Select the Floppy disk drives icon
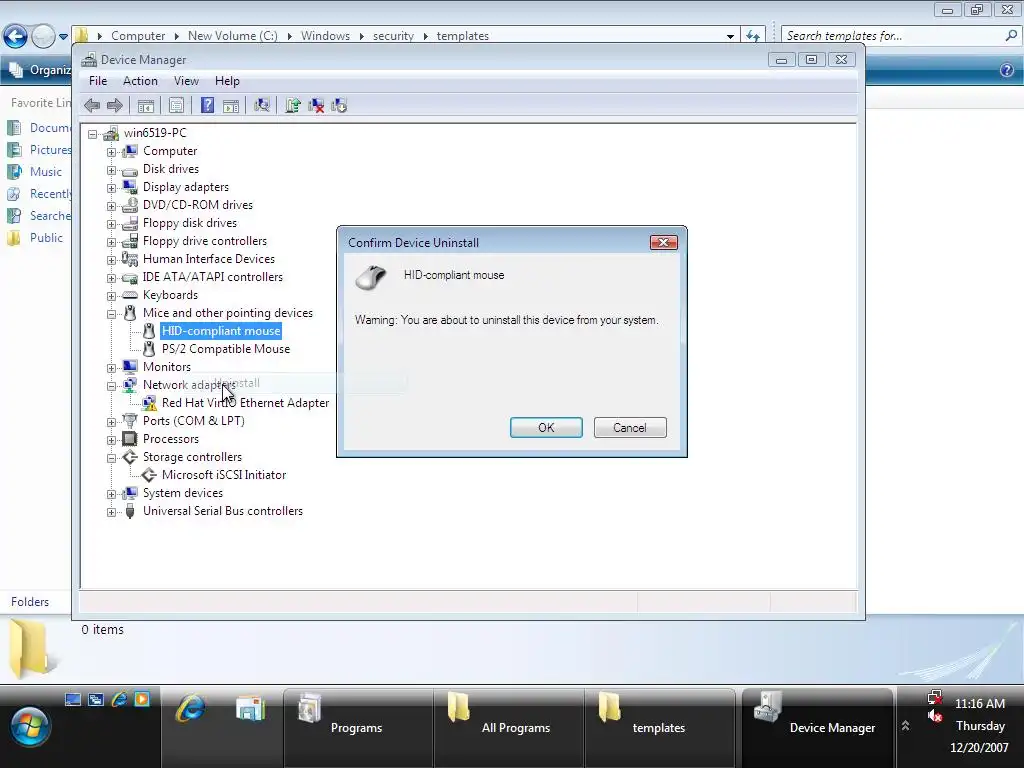The image size is (1024, 768). click(x=130, y=223)
